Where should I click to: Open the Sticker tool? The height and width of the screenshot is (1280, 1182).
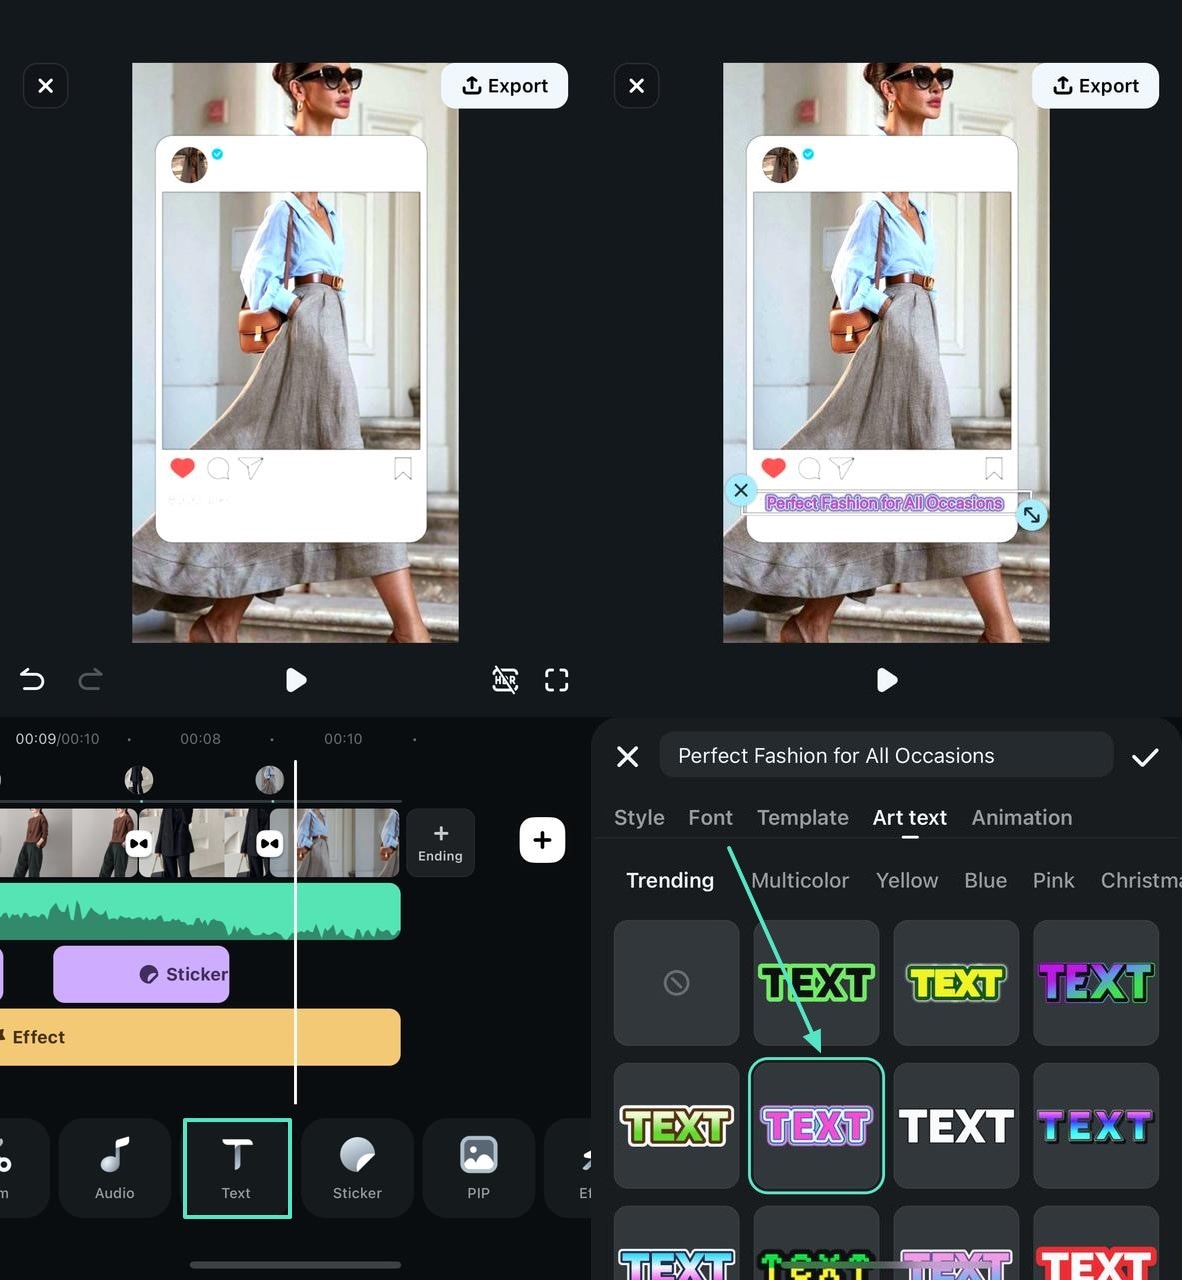coord(357,1168)
